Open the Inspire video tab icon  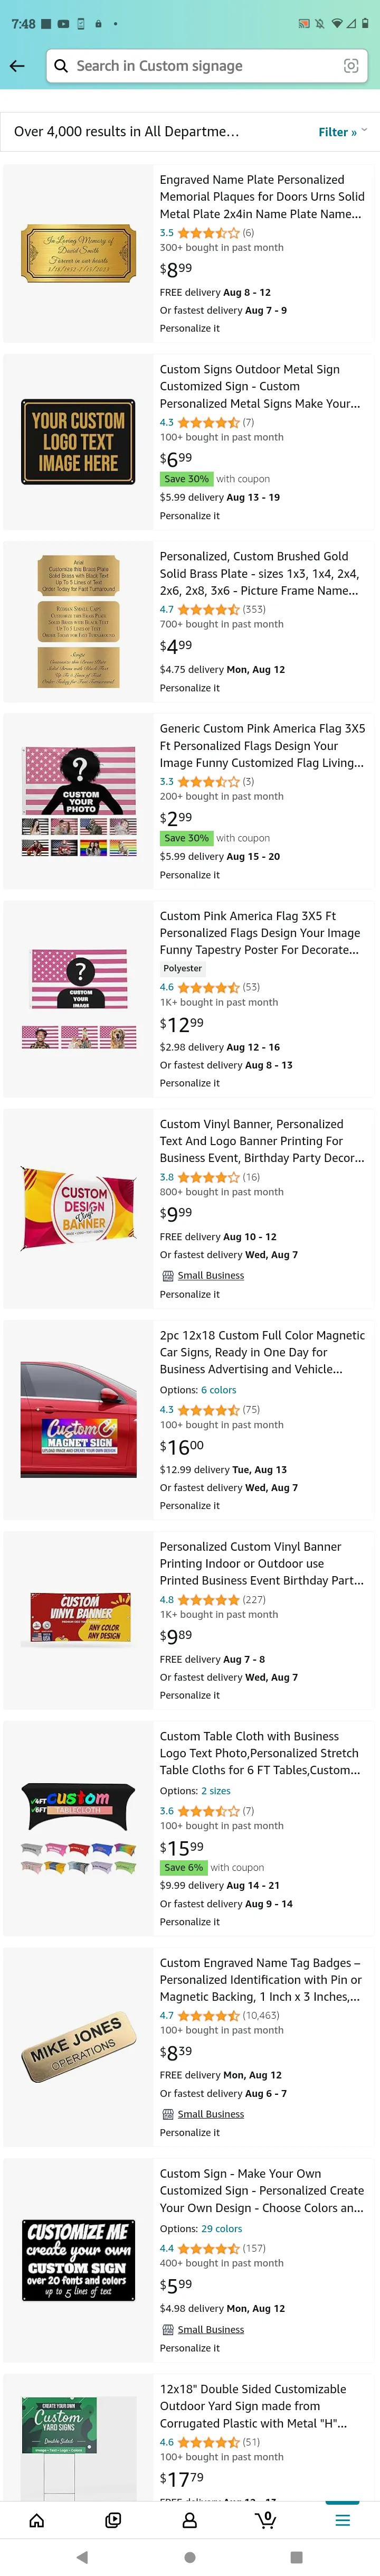pos(113,2520)
